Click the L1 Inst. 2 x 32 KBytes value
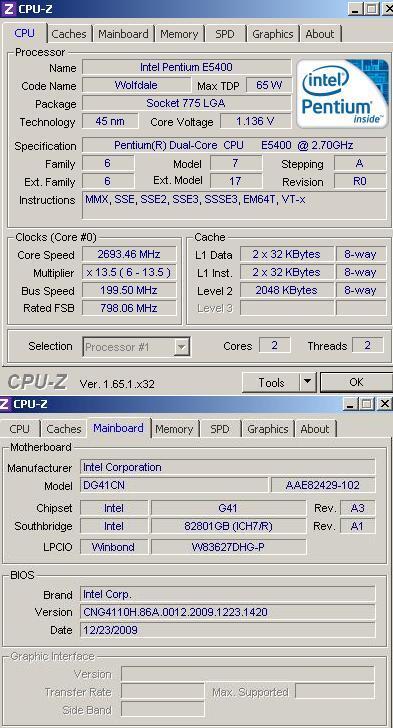This screenshot has width=393, height=728. pos(287,272)
